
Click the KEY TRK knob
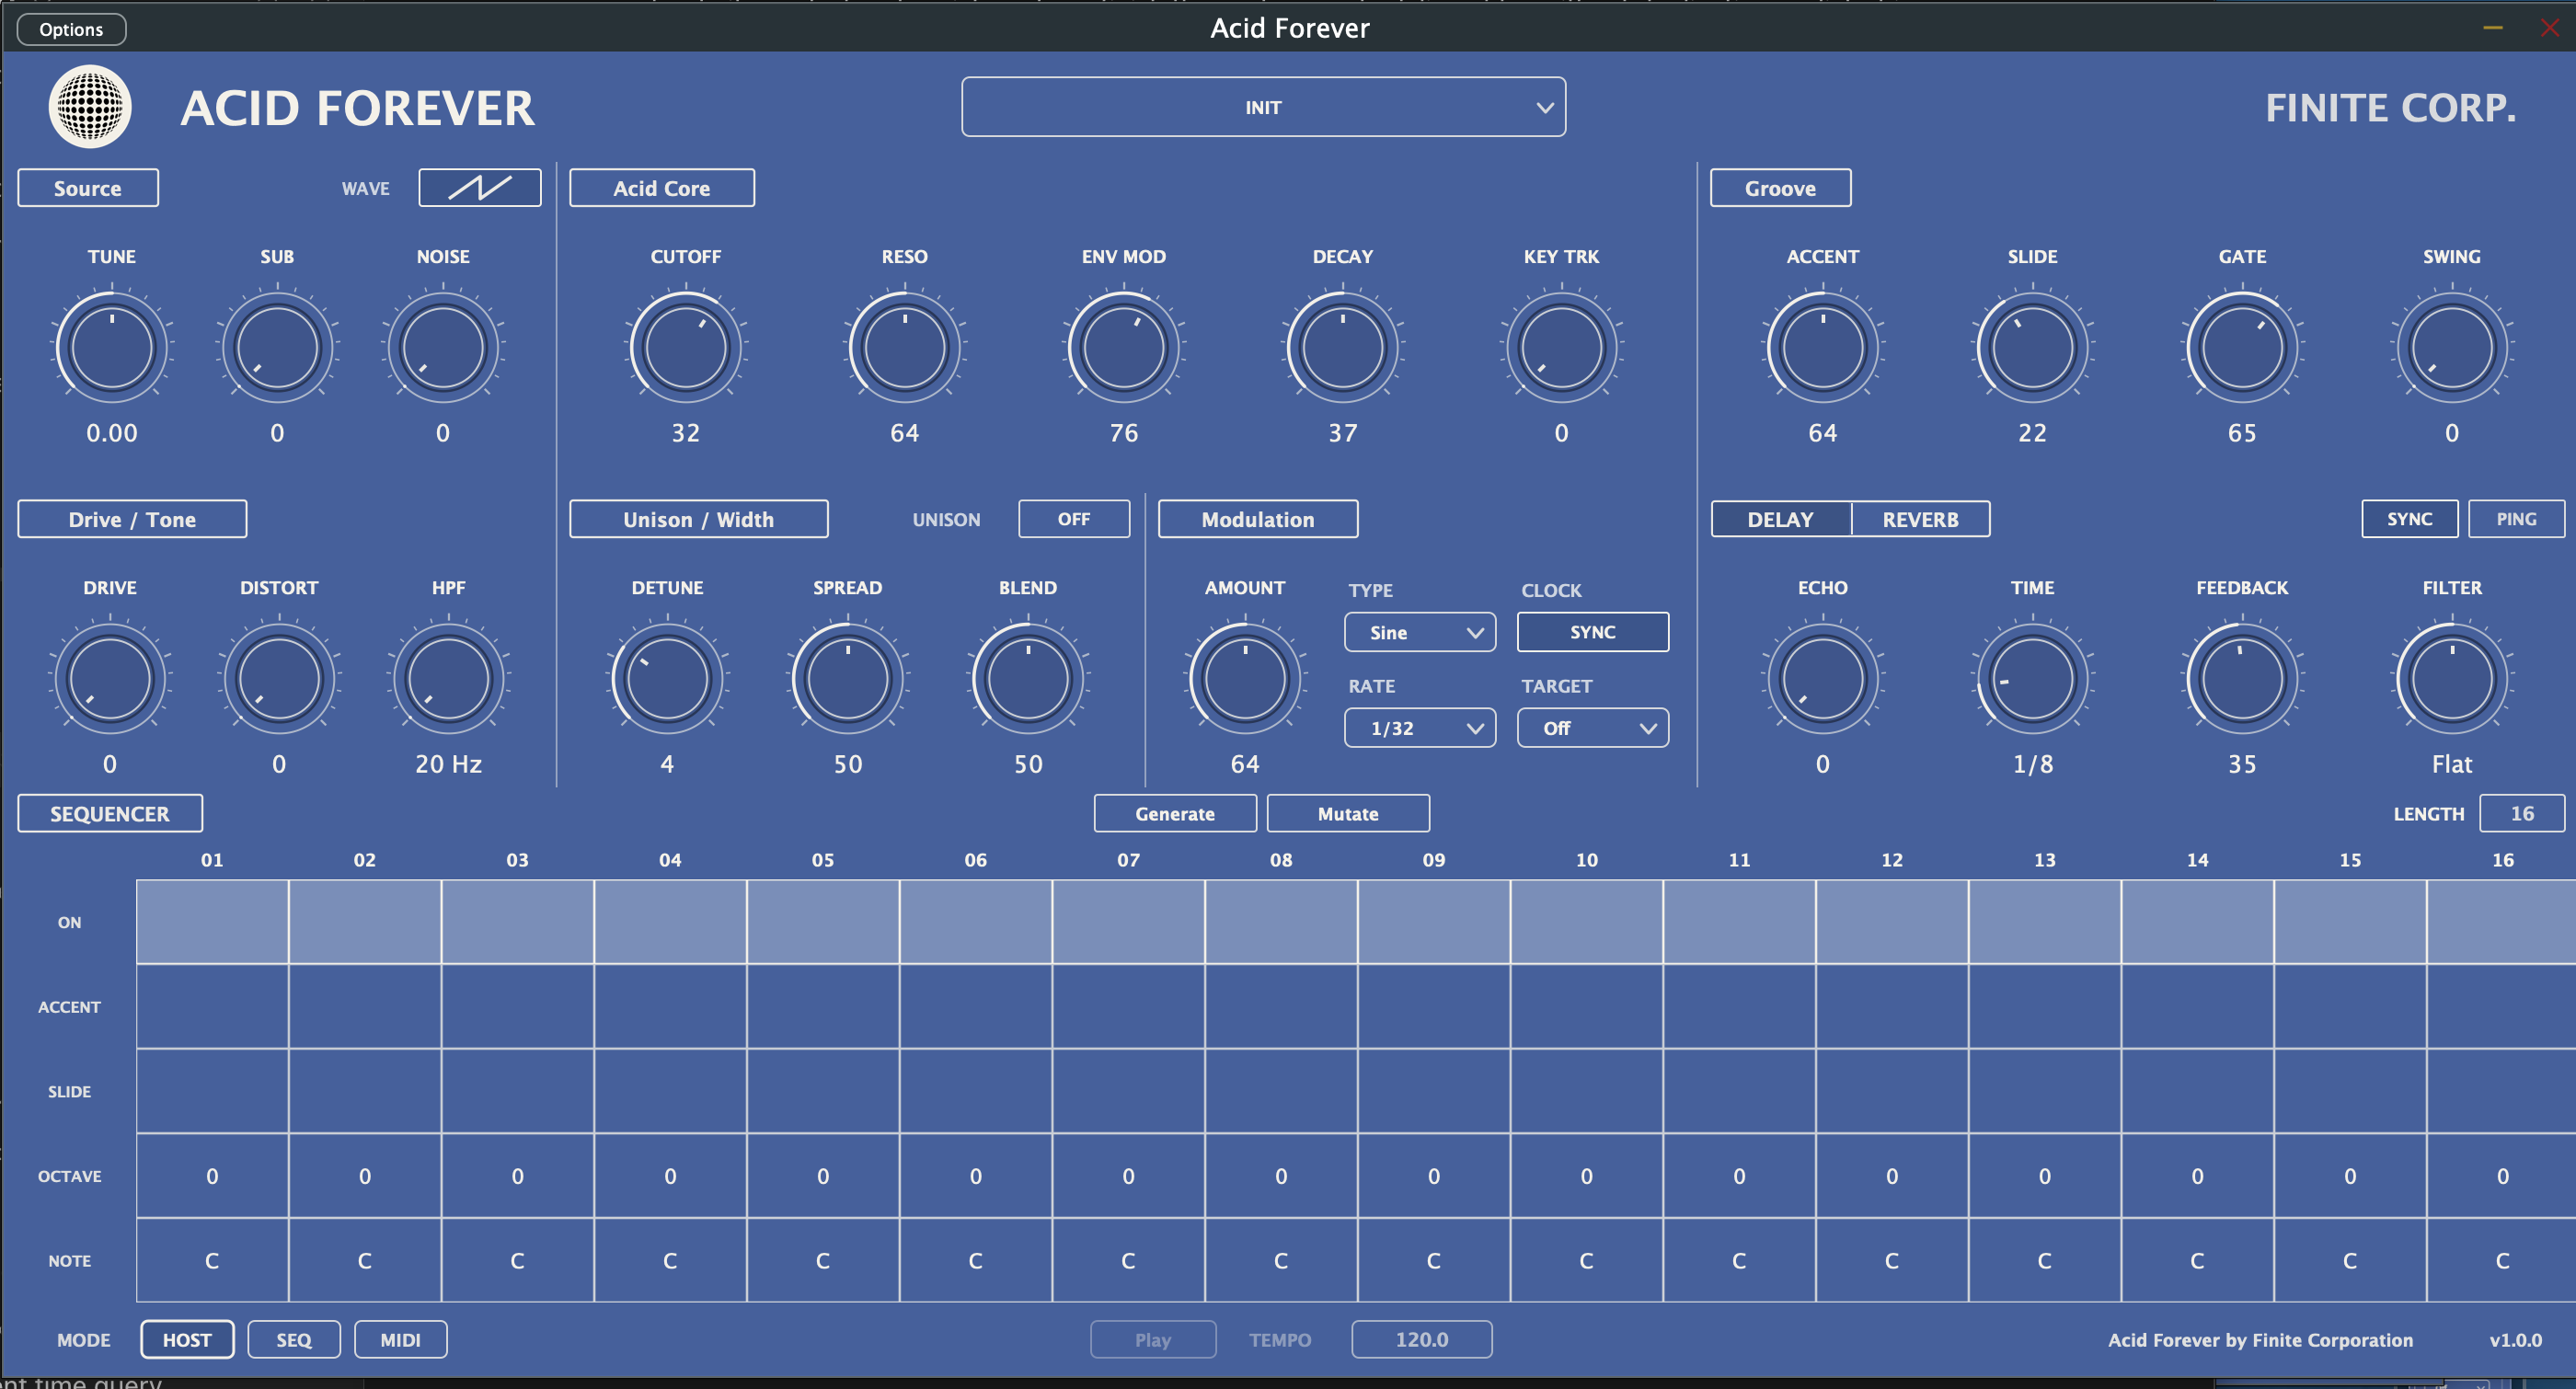pos(1562,347)
